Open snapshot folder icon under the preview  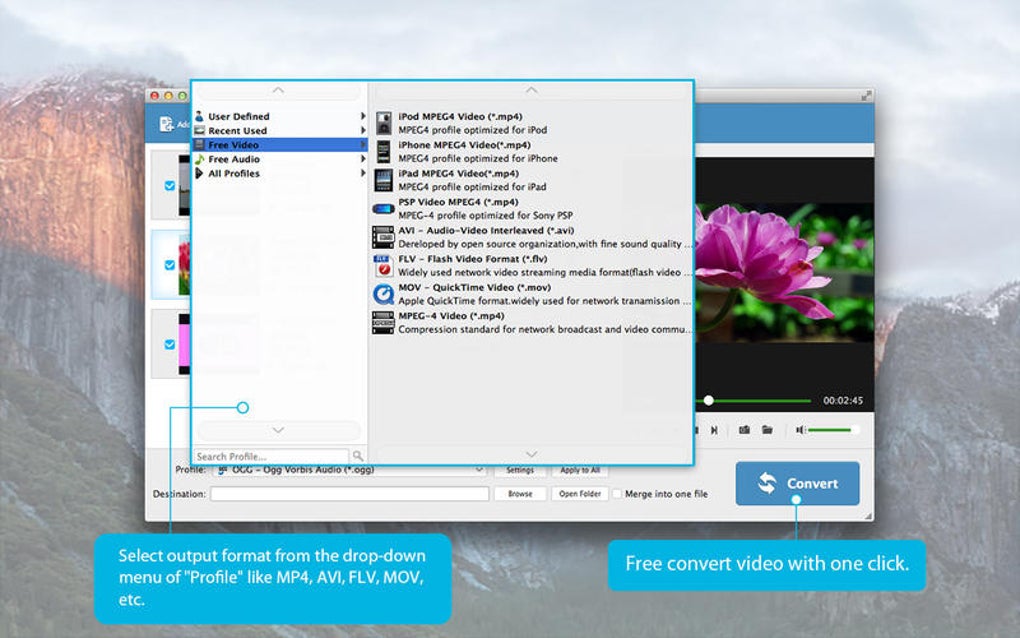[768, 430]
